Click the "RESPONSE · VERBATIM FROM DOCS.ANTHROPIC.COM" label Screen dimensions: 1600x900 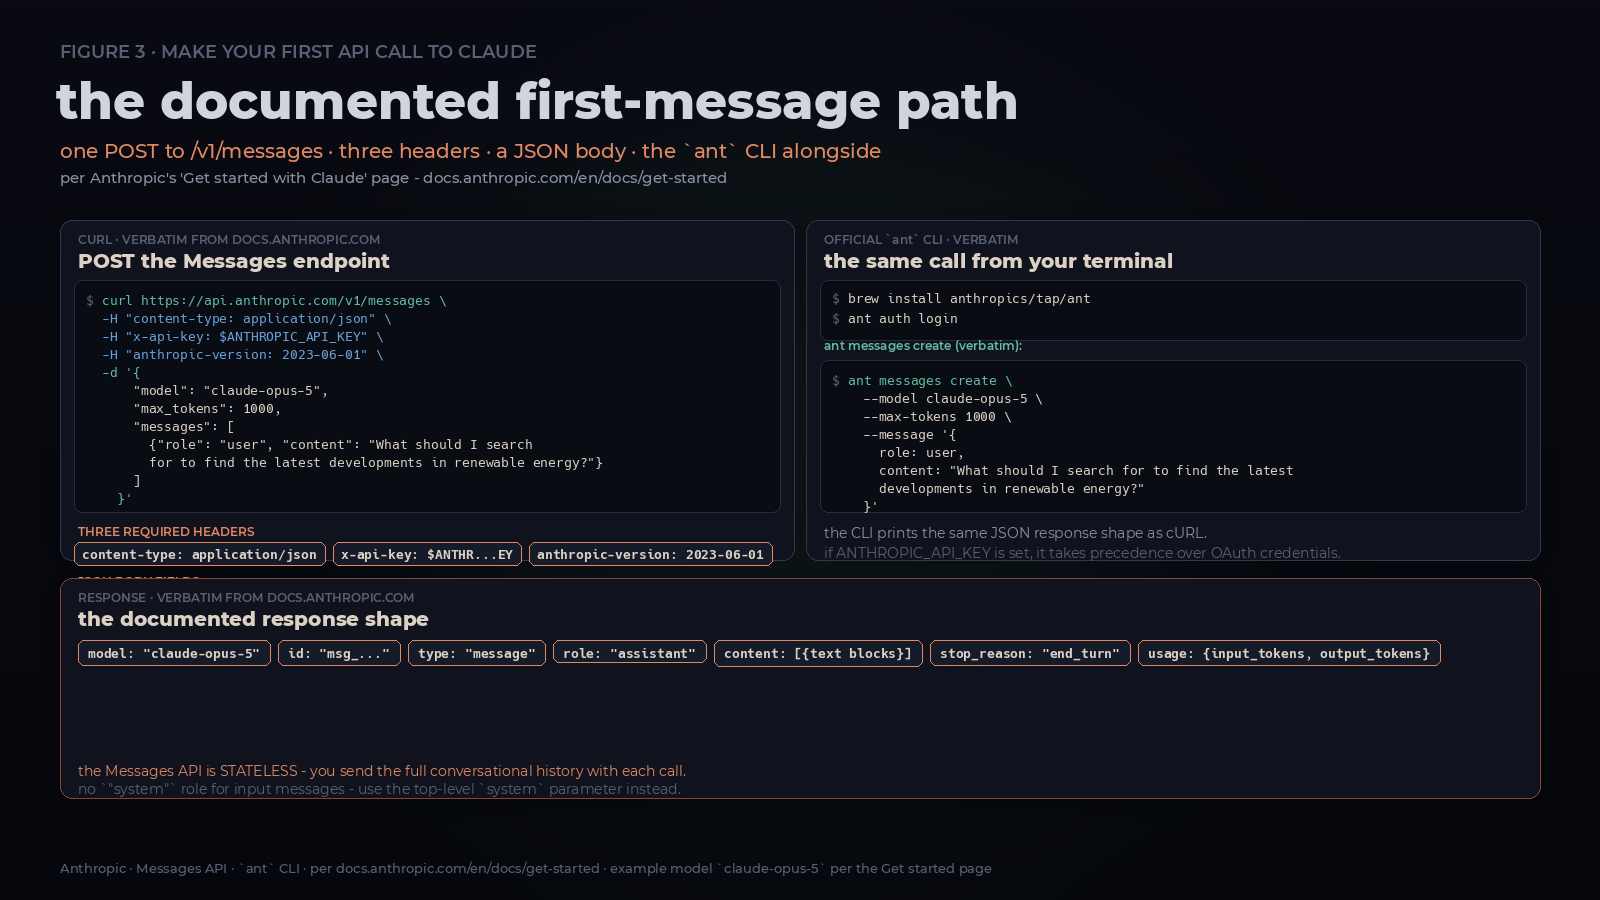click(x=246, y=598)
